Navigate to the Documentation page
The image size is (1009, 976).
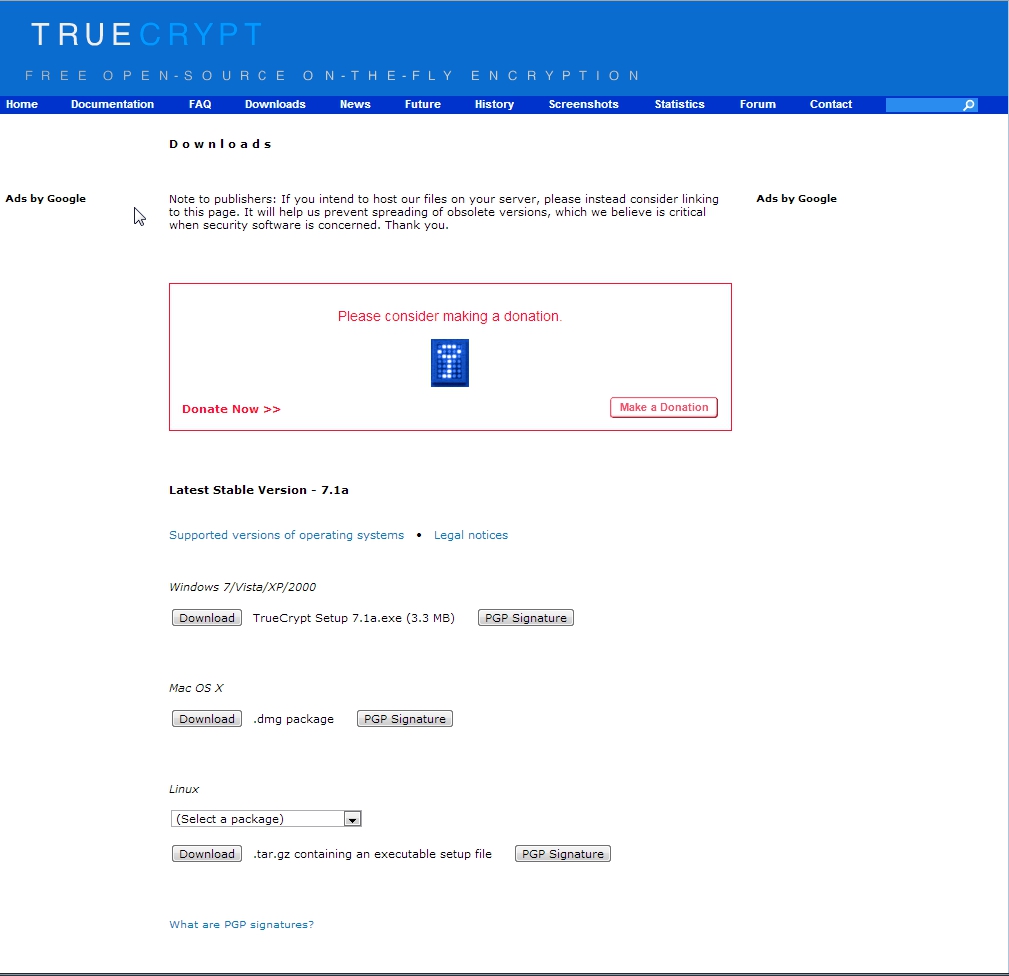112,104
